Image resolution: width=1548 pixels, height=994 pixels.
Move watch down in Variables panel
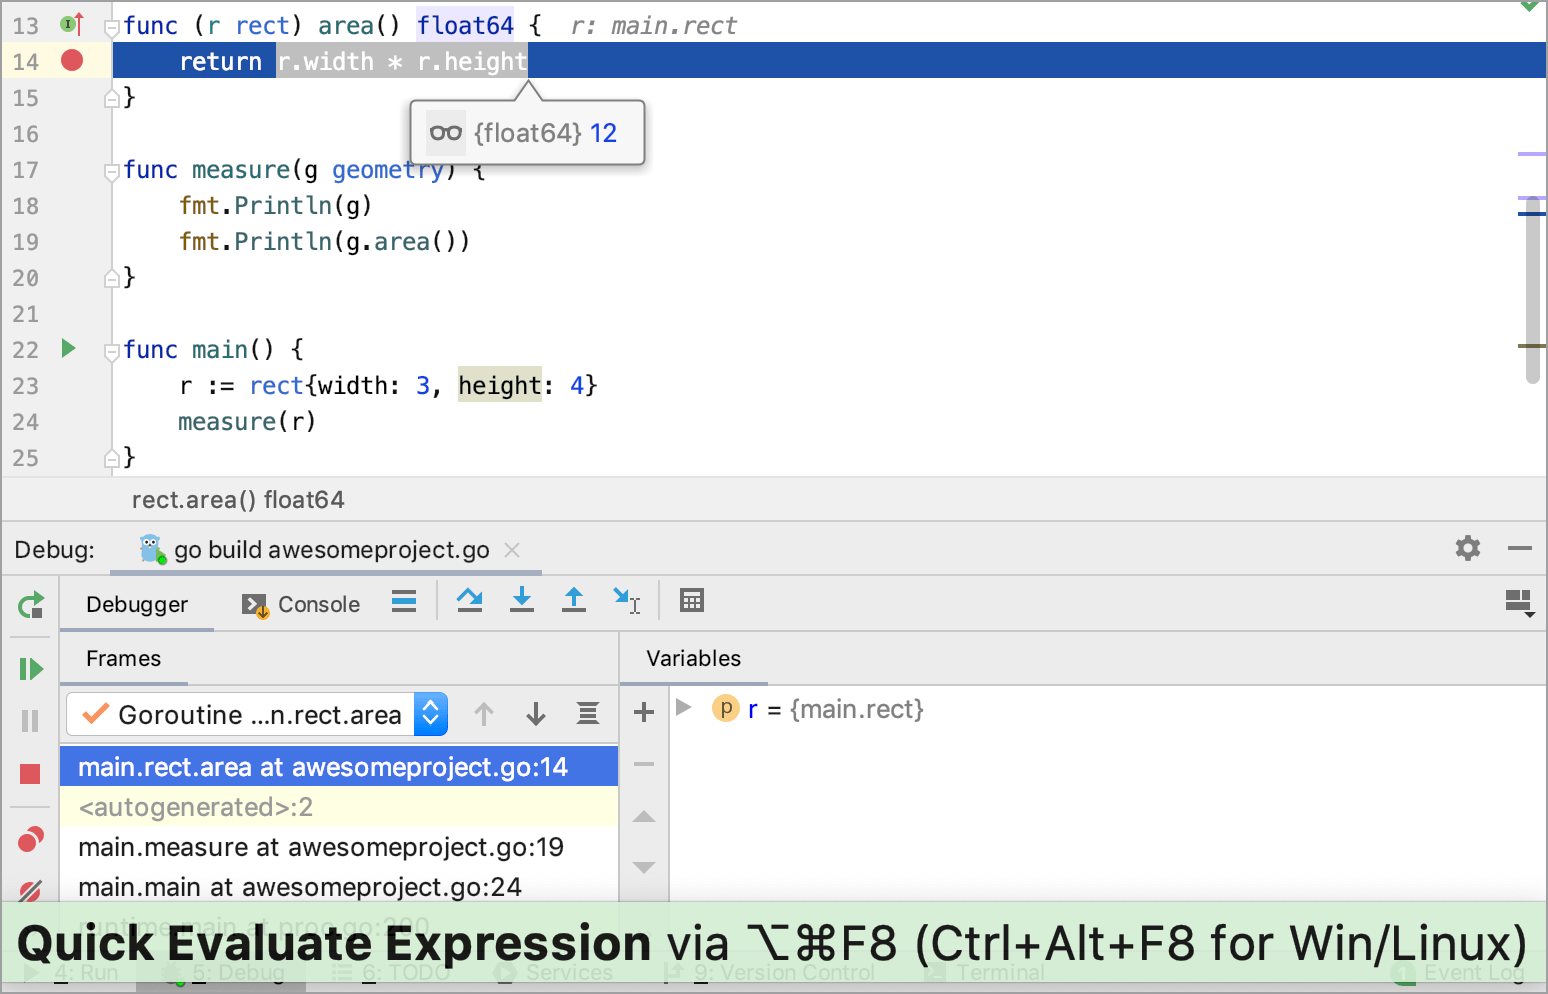click(x=644, y=867)
